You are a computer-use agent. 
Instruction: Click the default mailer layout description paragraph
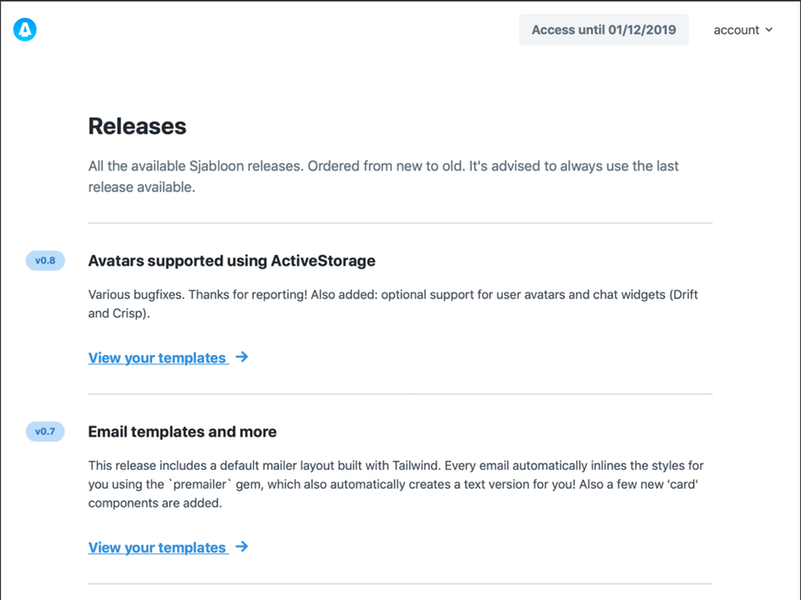396,484
